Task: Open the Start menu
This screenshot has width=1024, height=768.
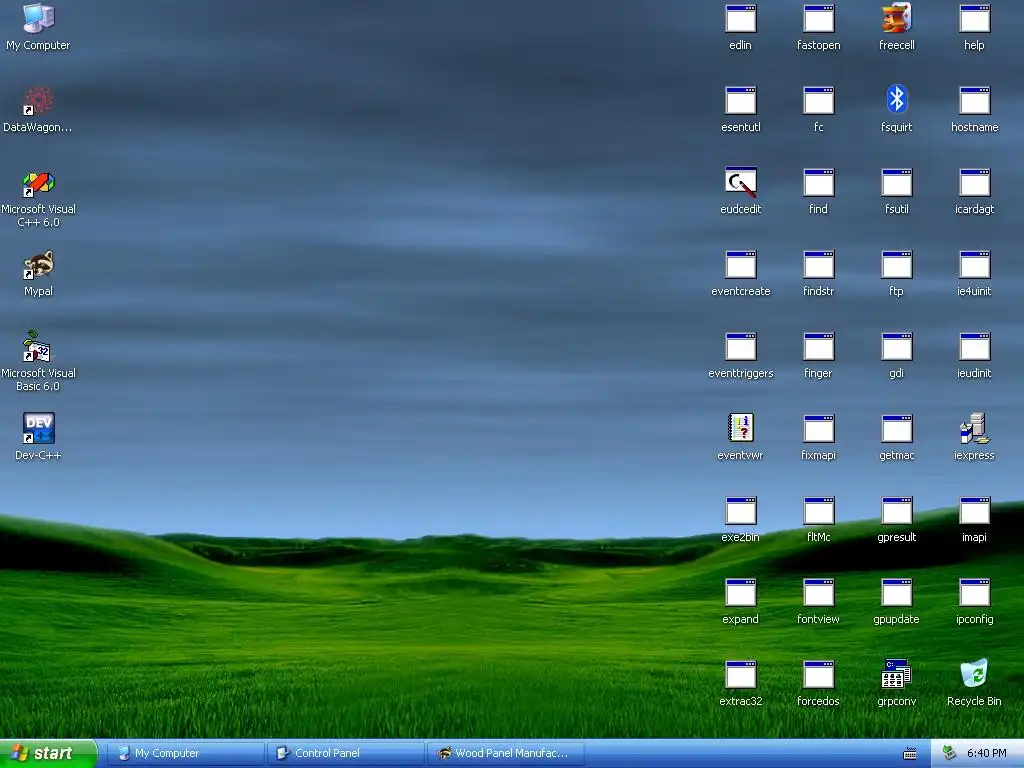Action: 48,754
